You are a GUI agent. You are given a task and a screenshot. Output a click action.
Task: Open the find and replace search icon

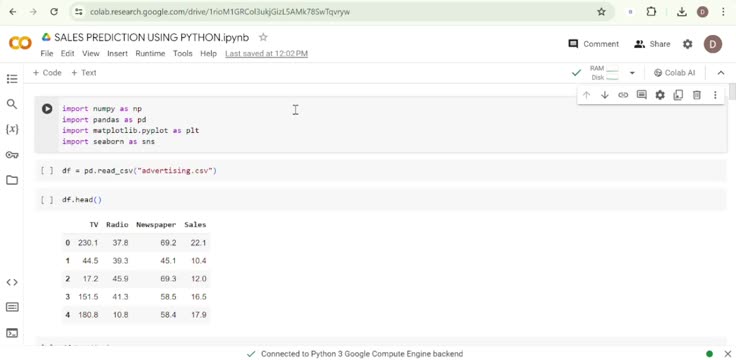tap(12, 104)
